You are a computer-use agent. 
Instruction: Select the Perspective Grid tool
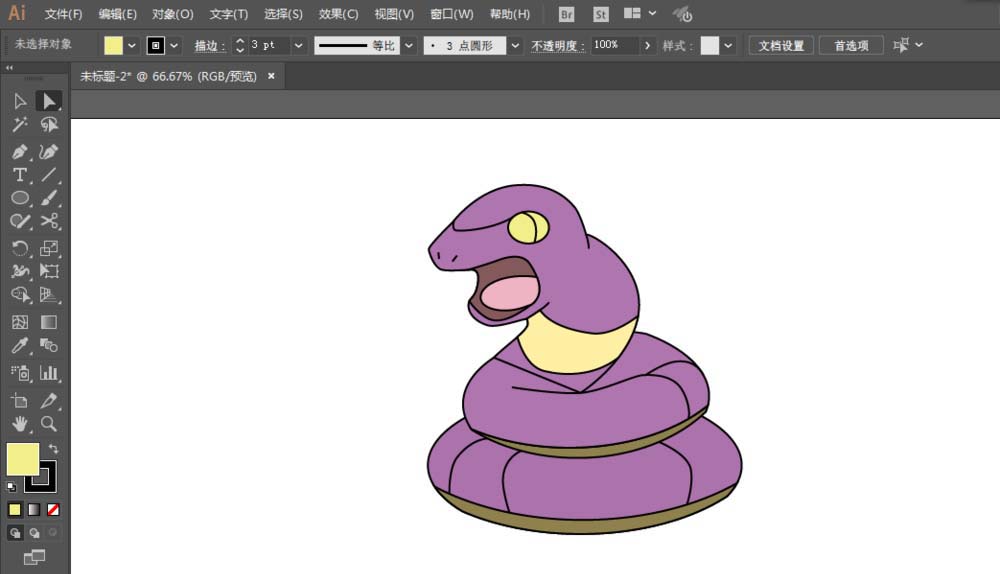(x=48, y=295)
